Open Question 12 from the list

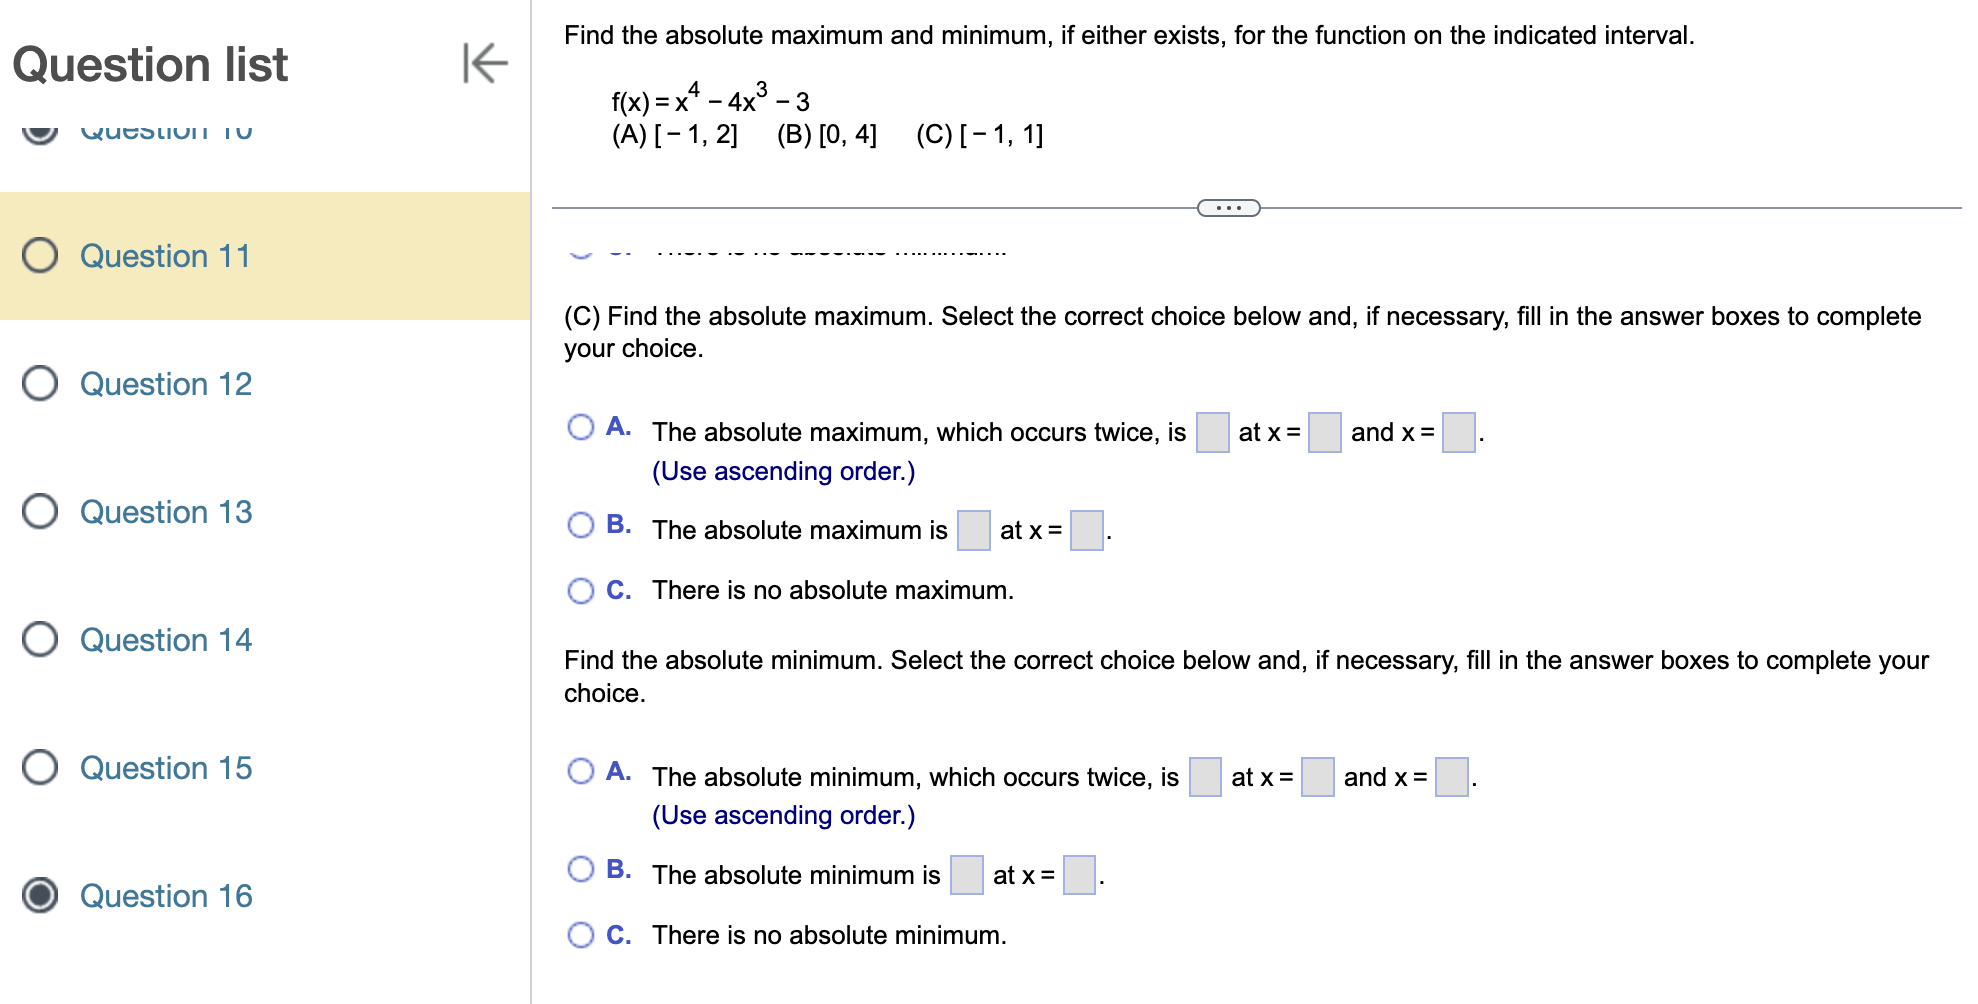click(165, 384)
